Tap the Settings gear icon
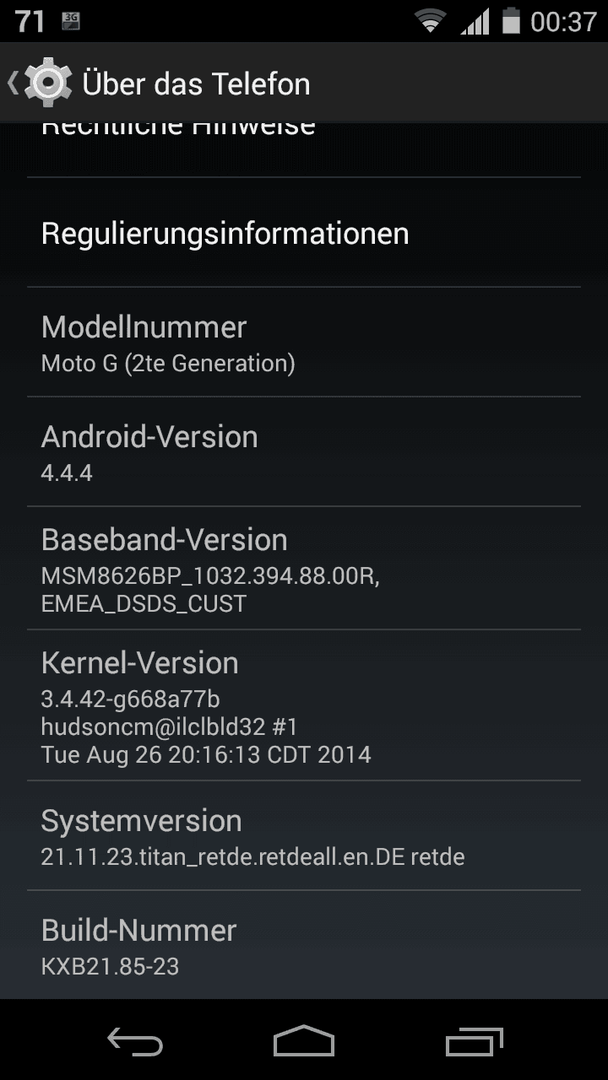608x1080 pixels. [x=48, y=83]
